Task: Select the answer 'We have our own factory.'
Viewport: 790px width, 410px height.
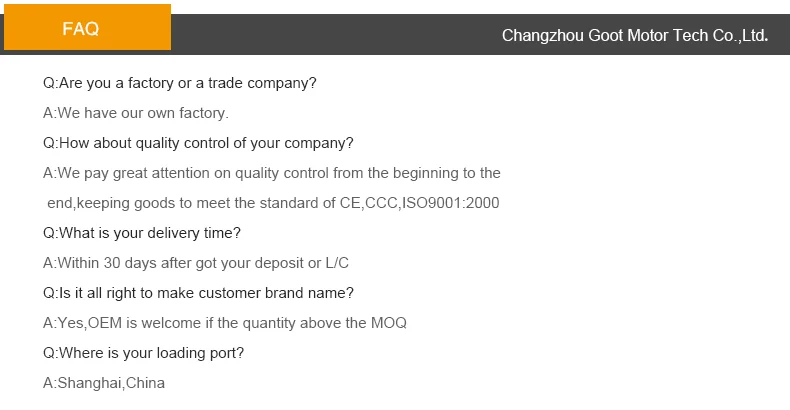Action: pyautogui.click(x=136, y=113)
